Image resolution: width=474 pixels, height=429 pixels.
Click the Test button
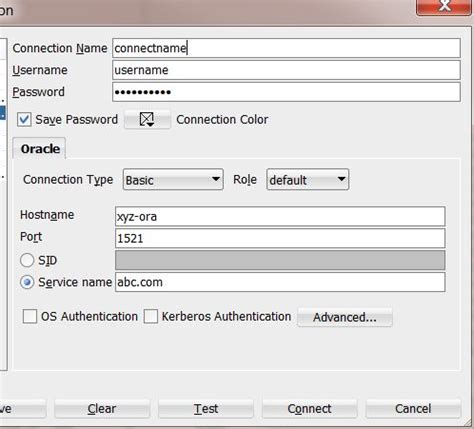pos(206,409)
